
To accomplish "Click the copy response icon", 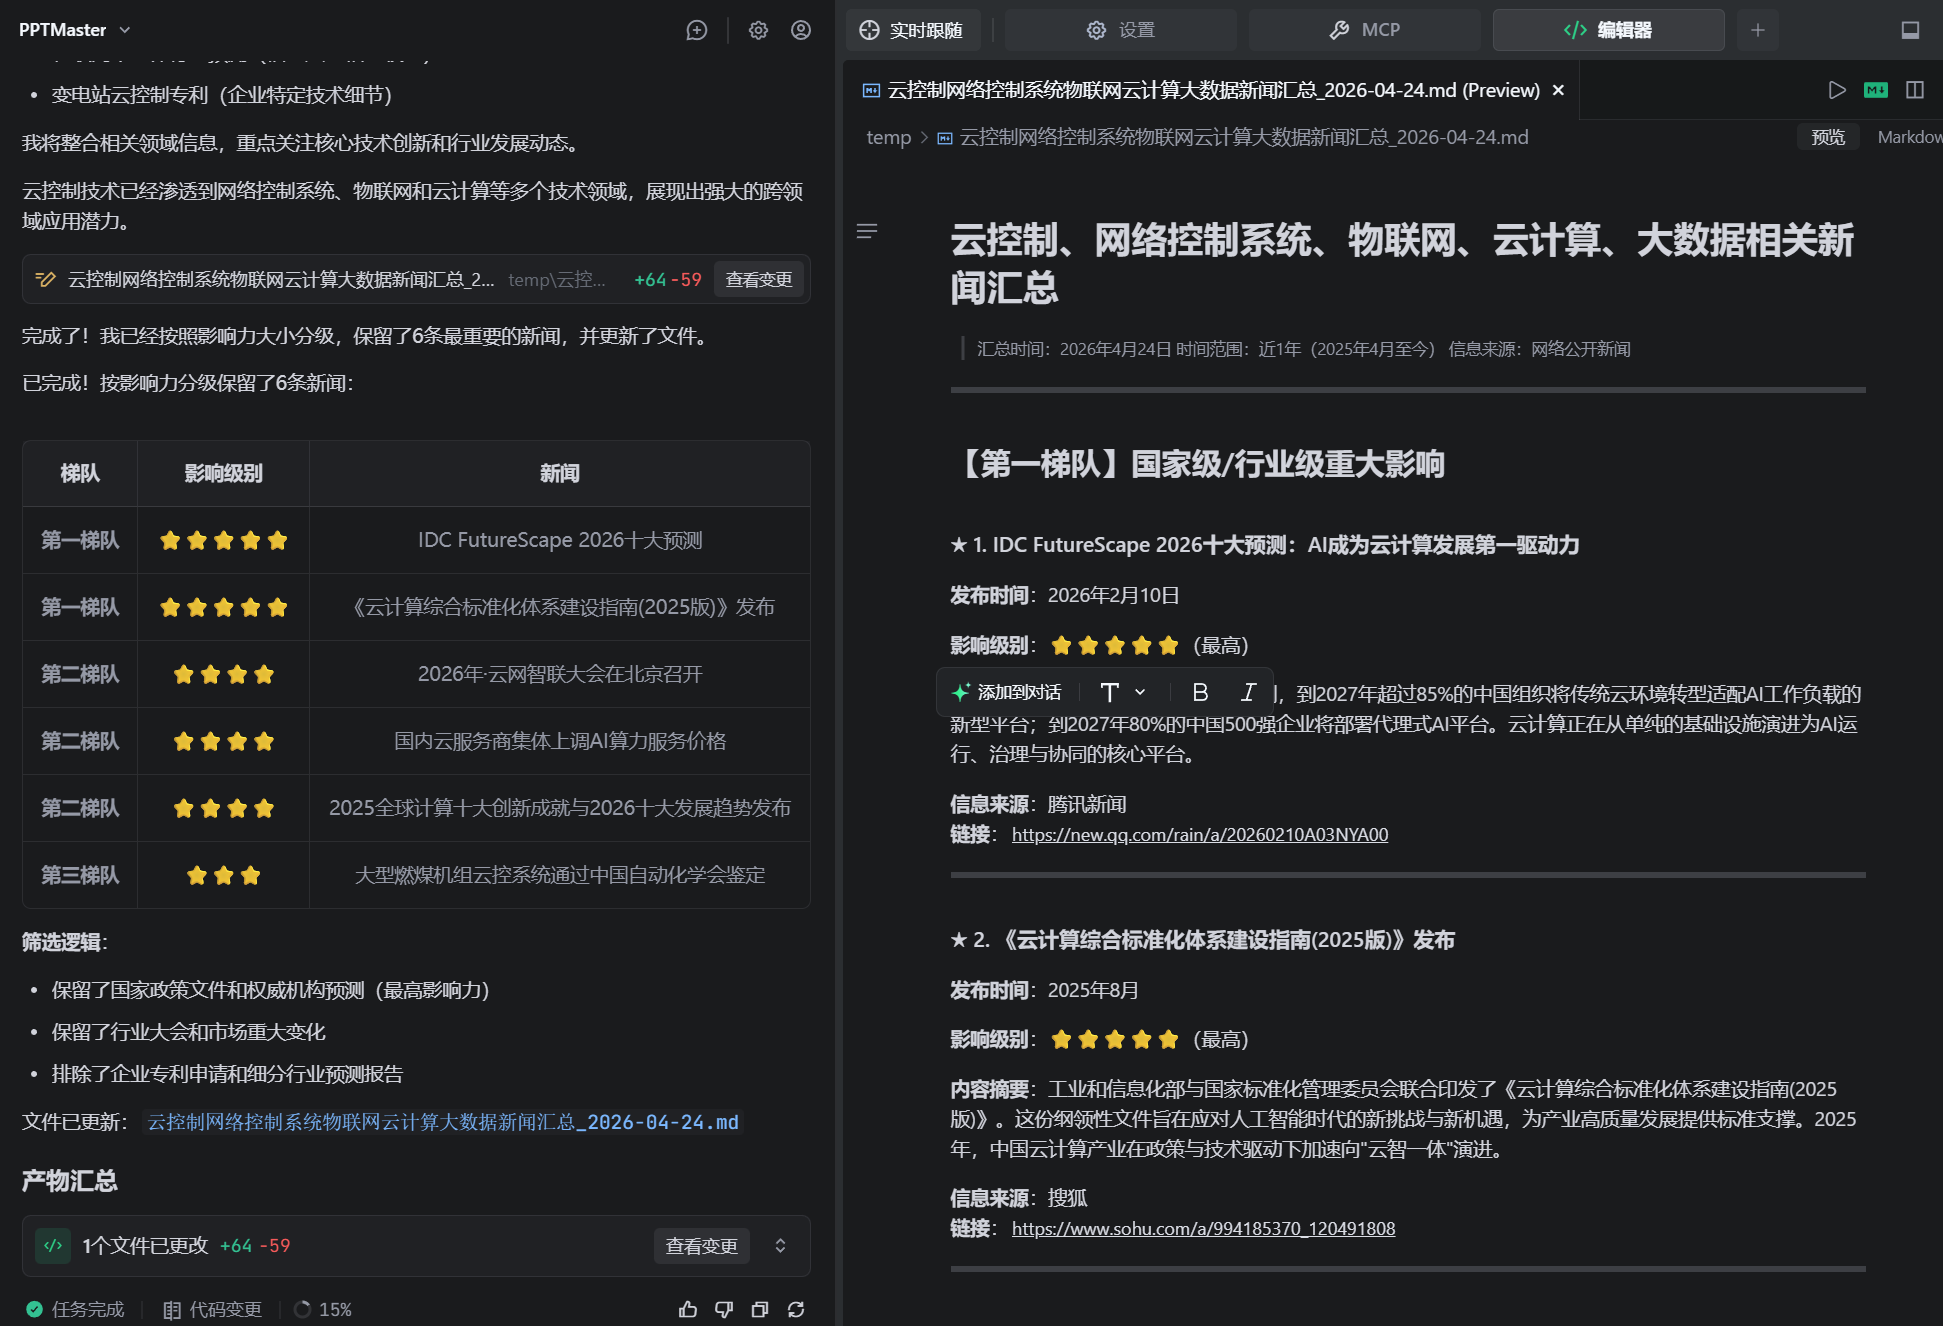I will coord(760,1309).
